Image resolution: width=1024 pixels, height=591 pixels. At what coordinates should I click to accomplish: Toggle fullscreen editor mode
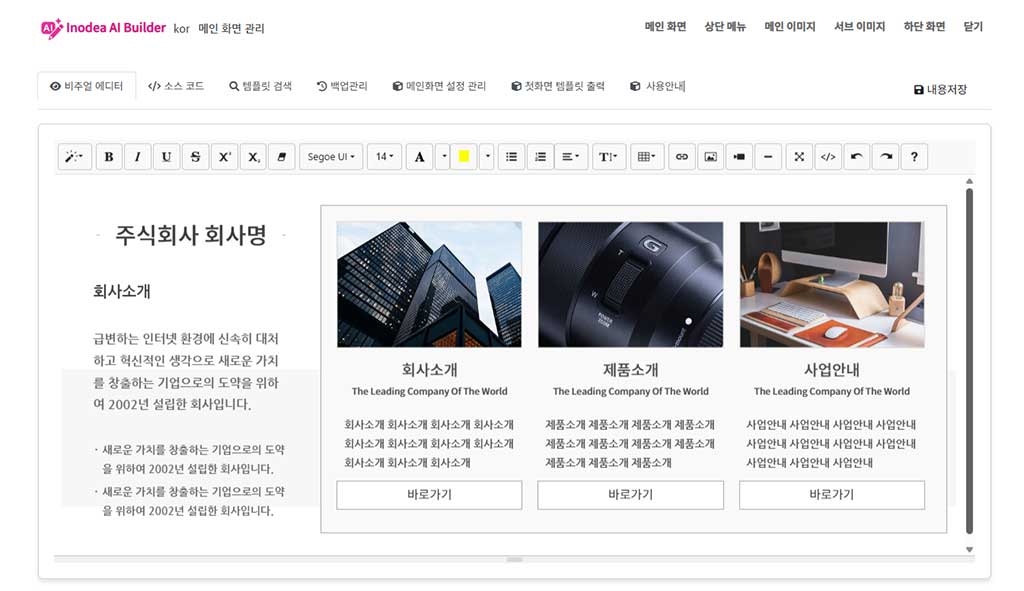pyautogui.click(x=798, y=157)
